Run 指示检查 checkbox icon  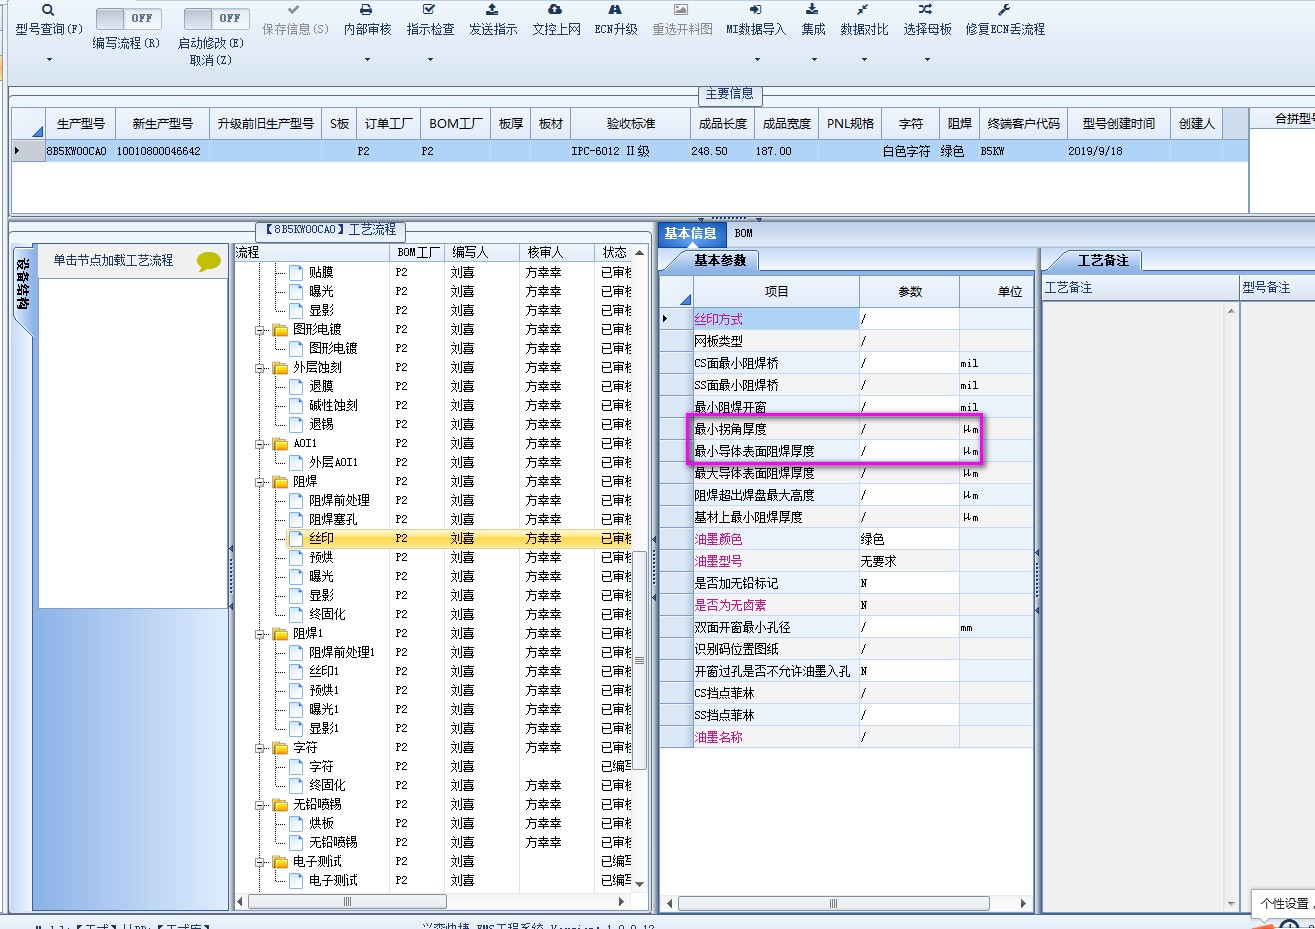(430, 10)
